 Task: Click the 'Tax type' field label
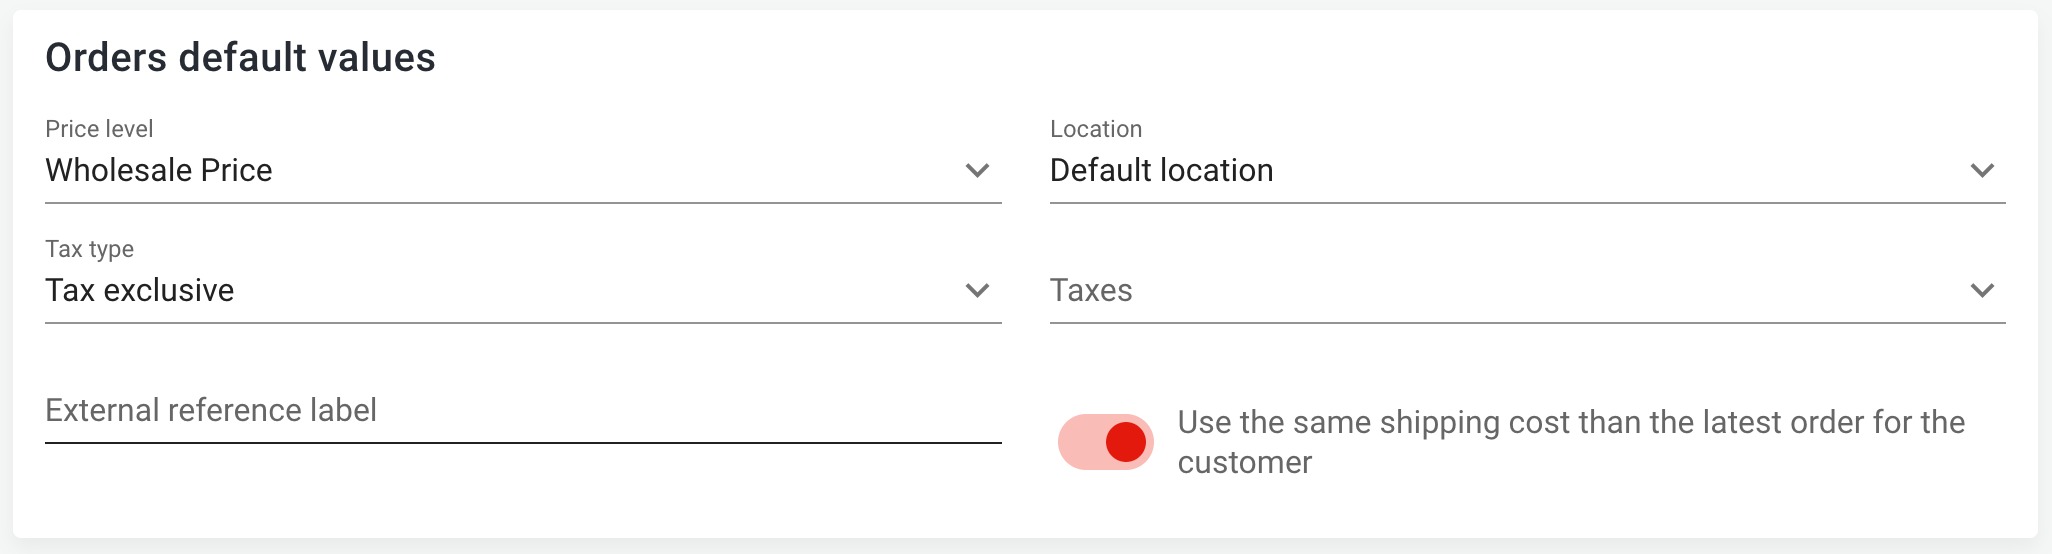coord(89,249)
